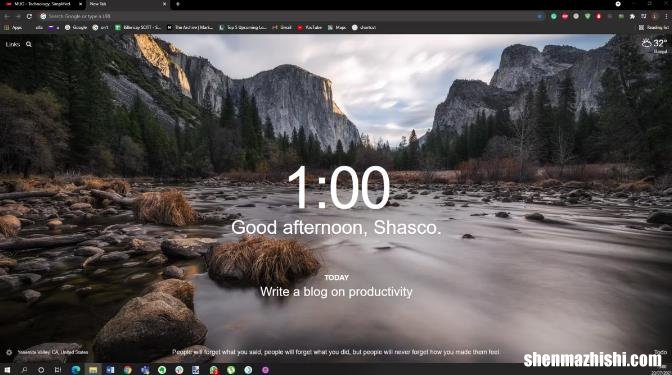
Task: Open the Google bookmark
Action: [76, 27]
